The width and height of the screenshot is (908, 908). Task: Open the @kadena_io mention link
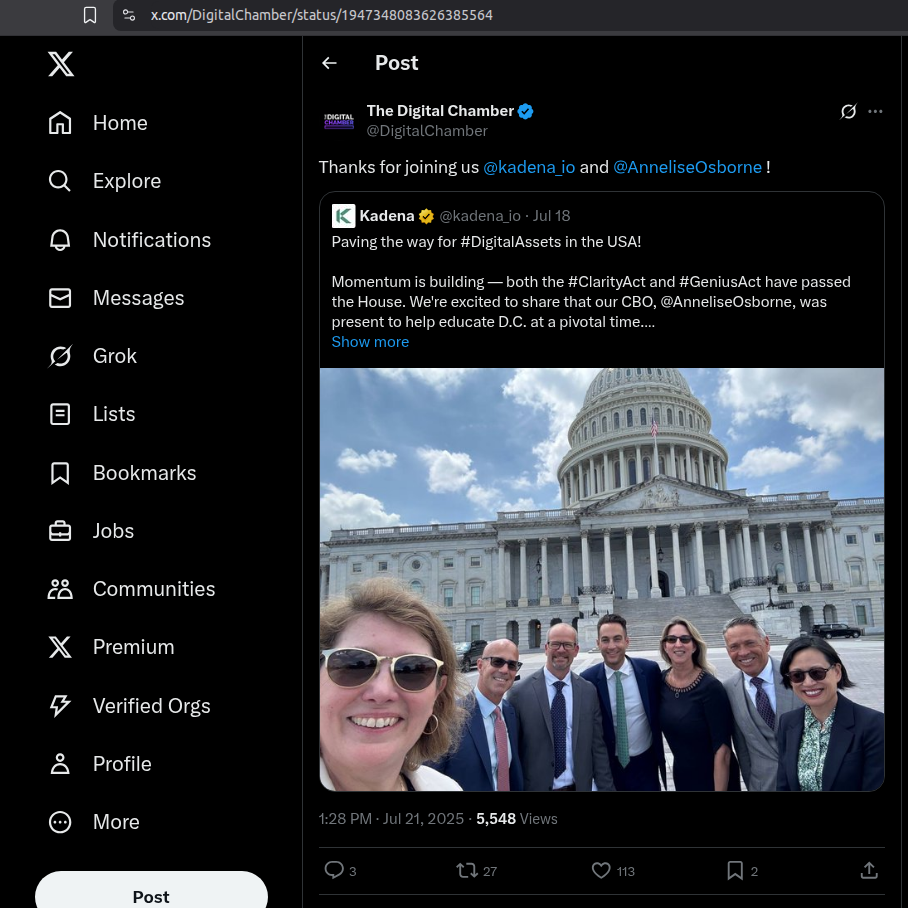pos(529,167)
